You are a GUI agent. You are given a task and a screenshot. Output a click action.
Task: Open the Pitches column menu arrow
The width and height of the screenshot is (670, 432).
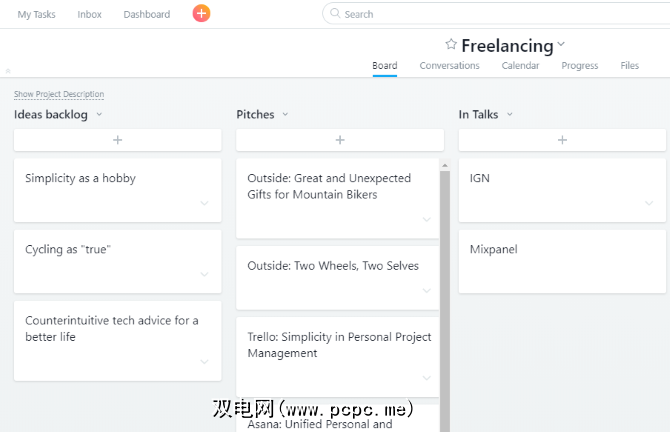(285, 115)
